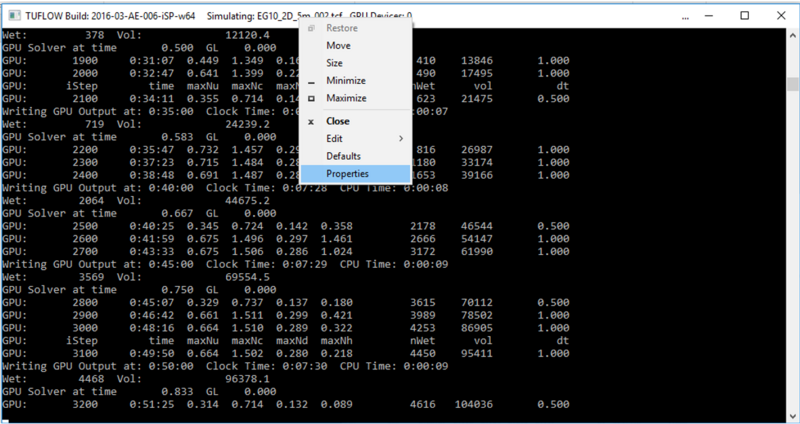Click the ellipsis in the title bar

click(685, 18)
